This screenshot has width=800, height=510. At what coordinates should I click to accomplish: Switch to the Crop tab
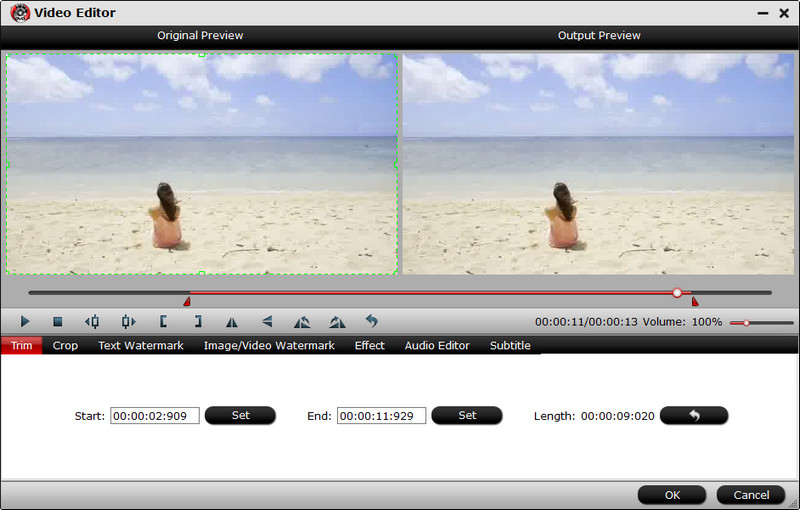click(65, 345)
